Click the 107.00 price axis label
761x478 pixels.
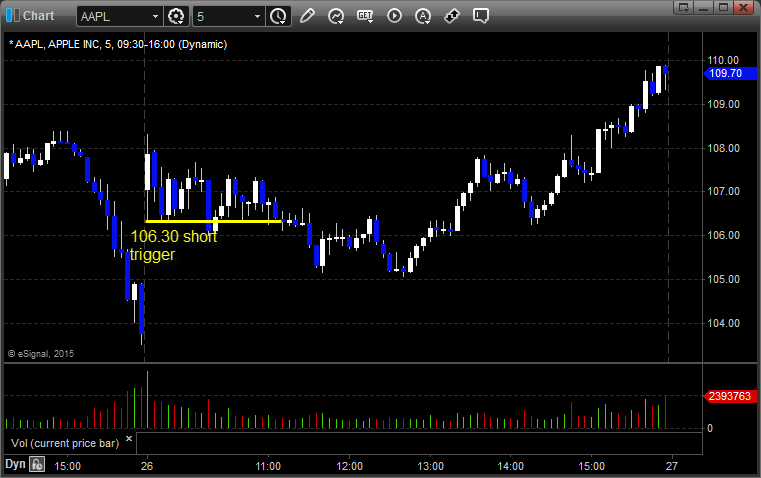[723, 191]
